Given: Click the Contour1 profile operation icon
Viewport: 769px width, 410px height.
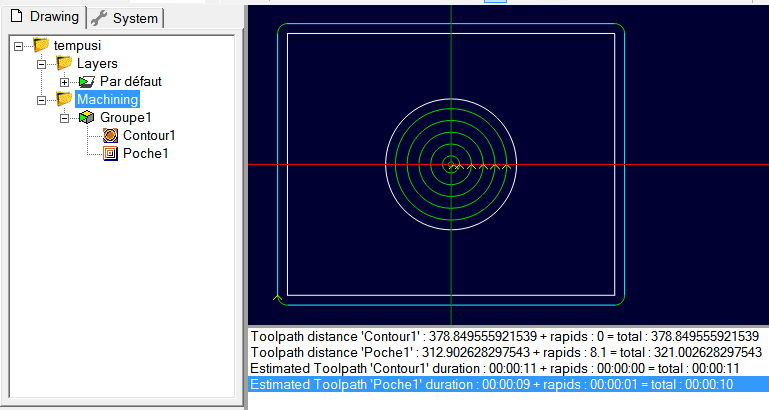Looking at the screenshot, I should click(110, 135).
